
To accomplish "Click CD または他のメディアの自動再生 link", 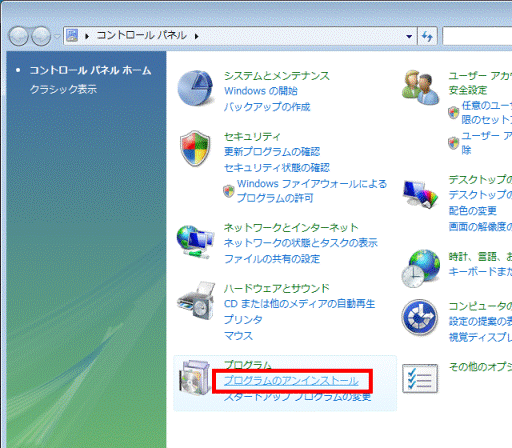I will click(x=299, y=304).
